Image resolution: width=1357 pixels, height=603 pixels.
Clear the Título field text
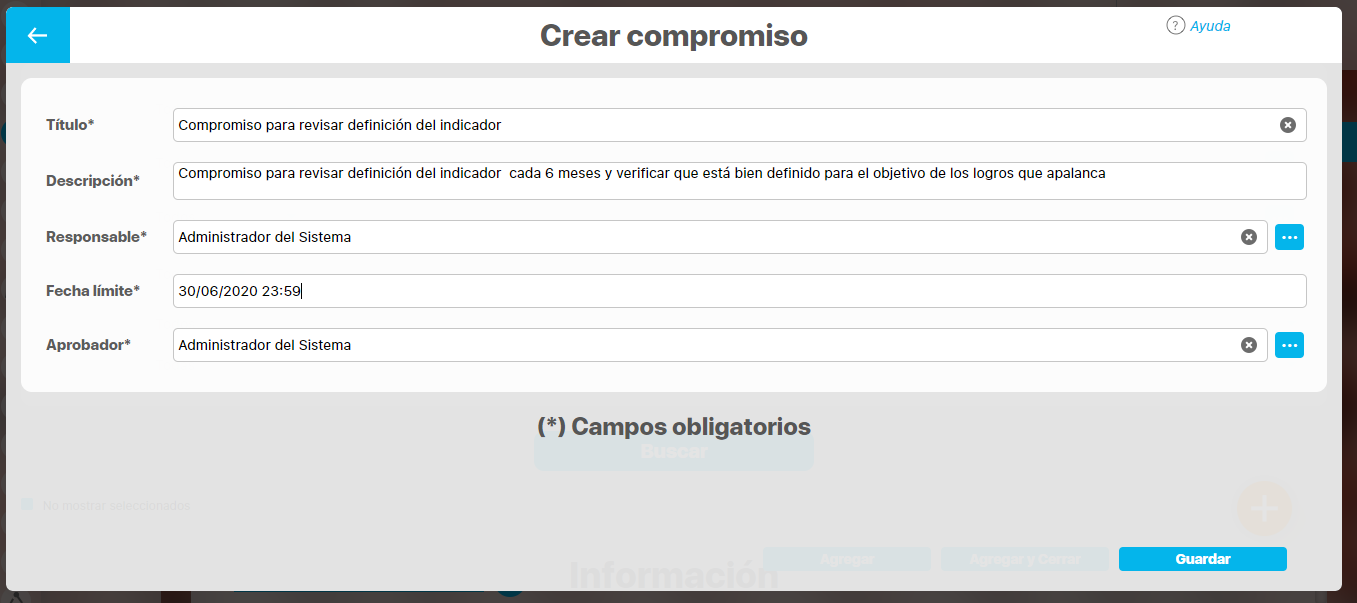pos(1288,125)
